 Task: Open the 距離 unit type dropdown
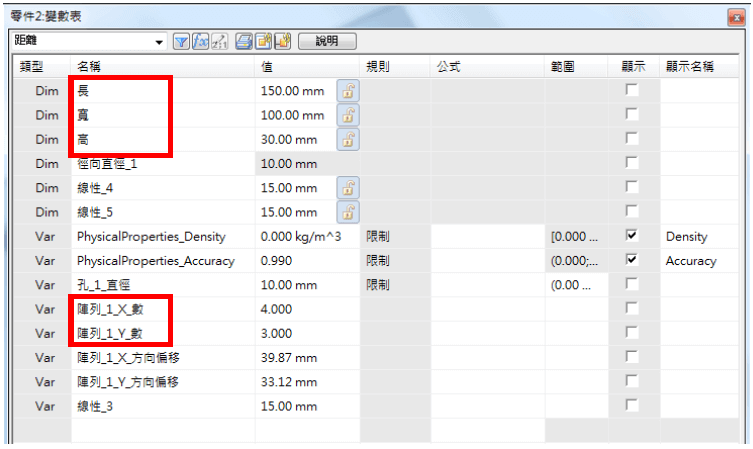tap(159, 42)
